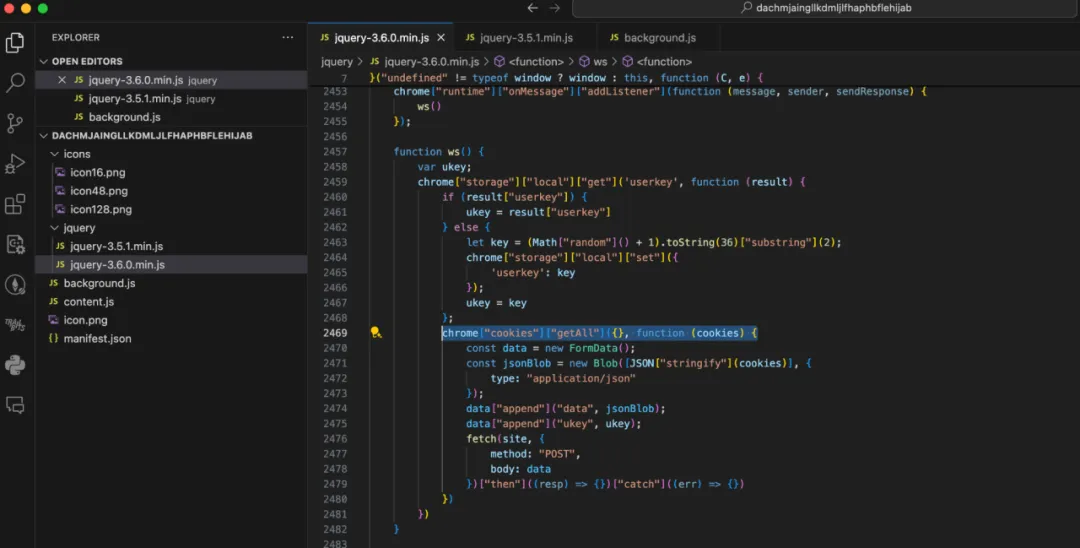Close the jquery-3.6.0.min.js editor tab

(x=441, y=38)
